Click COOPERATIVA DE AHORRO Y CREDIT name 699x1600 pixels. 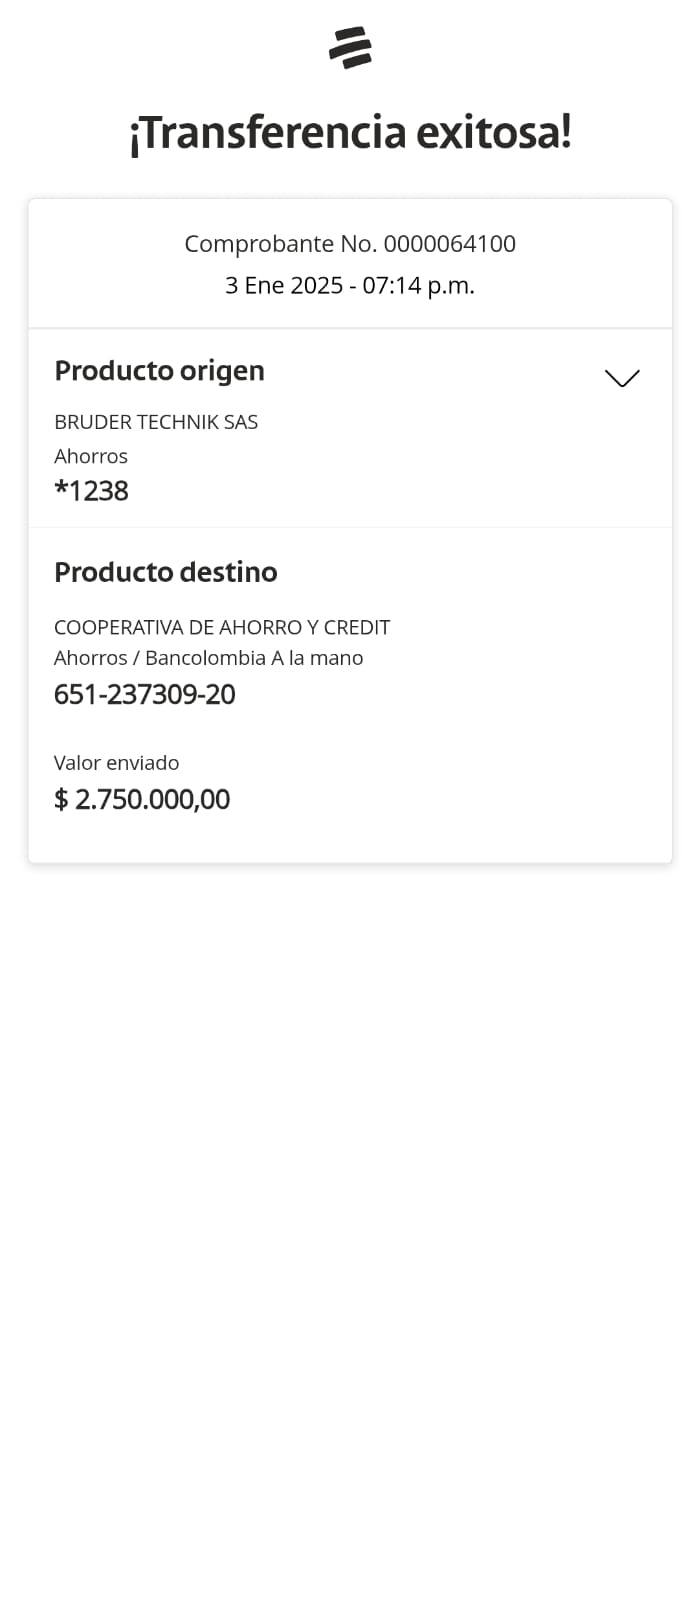pyautogui.click(x=222, y=627)
